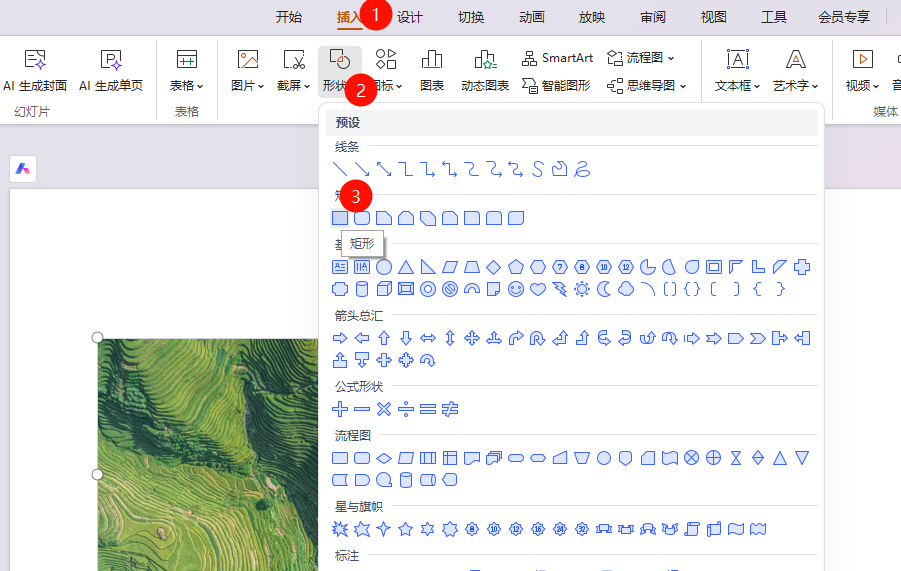The image size is (901, 571).
Task: Switch to the 设计 tab
Action: [x=410, y=17]
